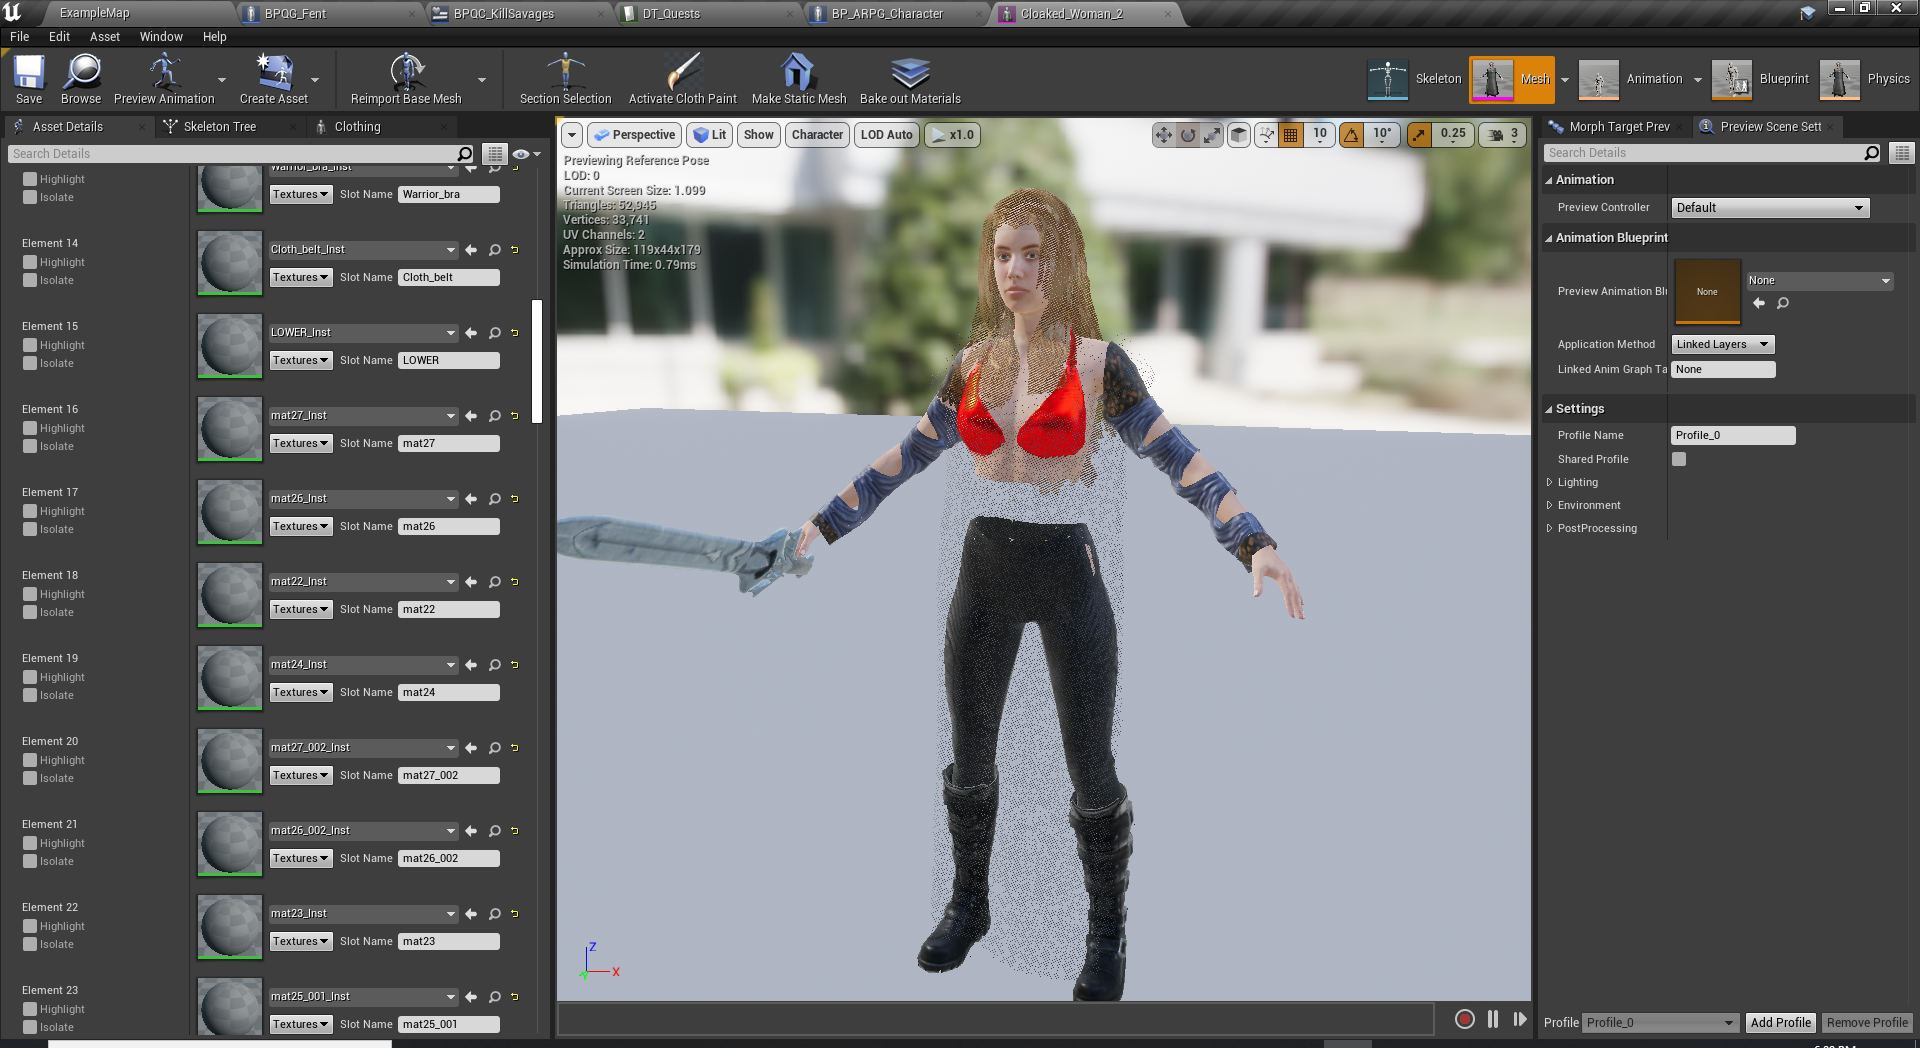Toggle the coordinate system cube icon

[x=1239, y=135]
